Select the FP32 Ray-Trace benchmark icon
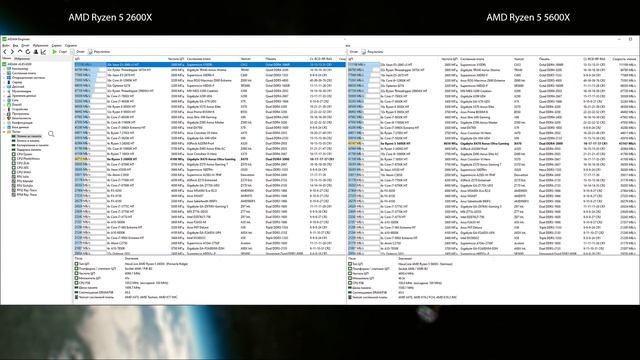Screen dimensions: 640x360 [13, 190]
